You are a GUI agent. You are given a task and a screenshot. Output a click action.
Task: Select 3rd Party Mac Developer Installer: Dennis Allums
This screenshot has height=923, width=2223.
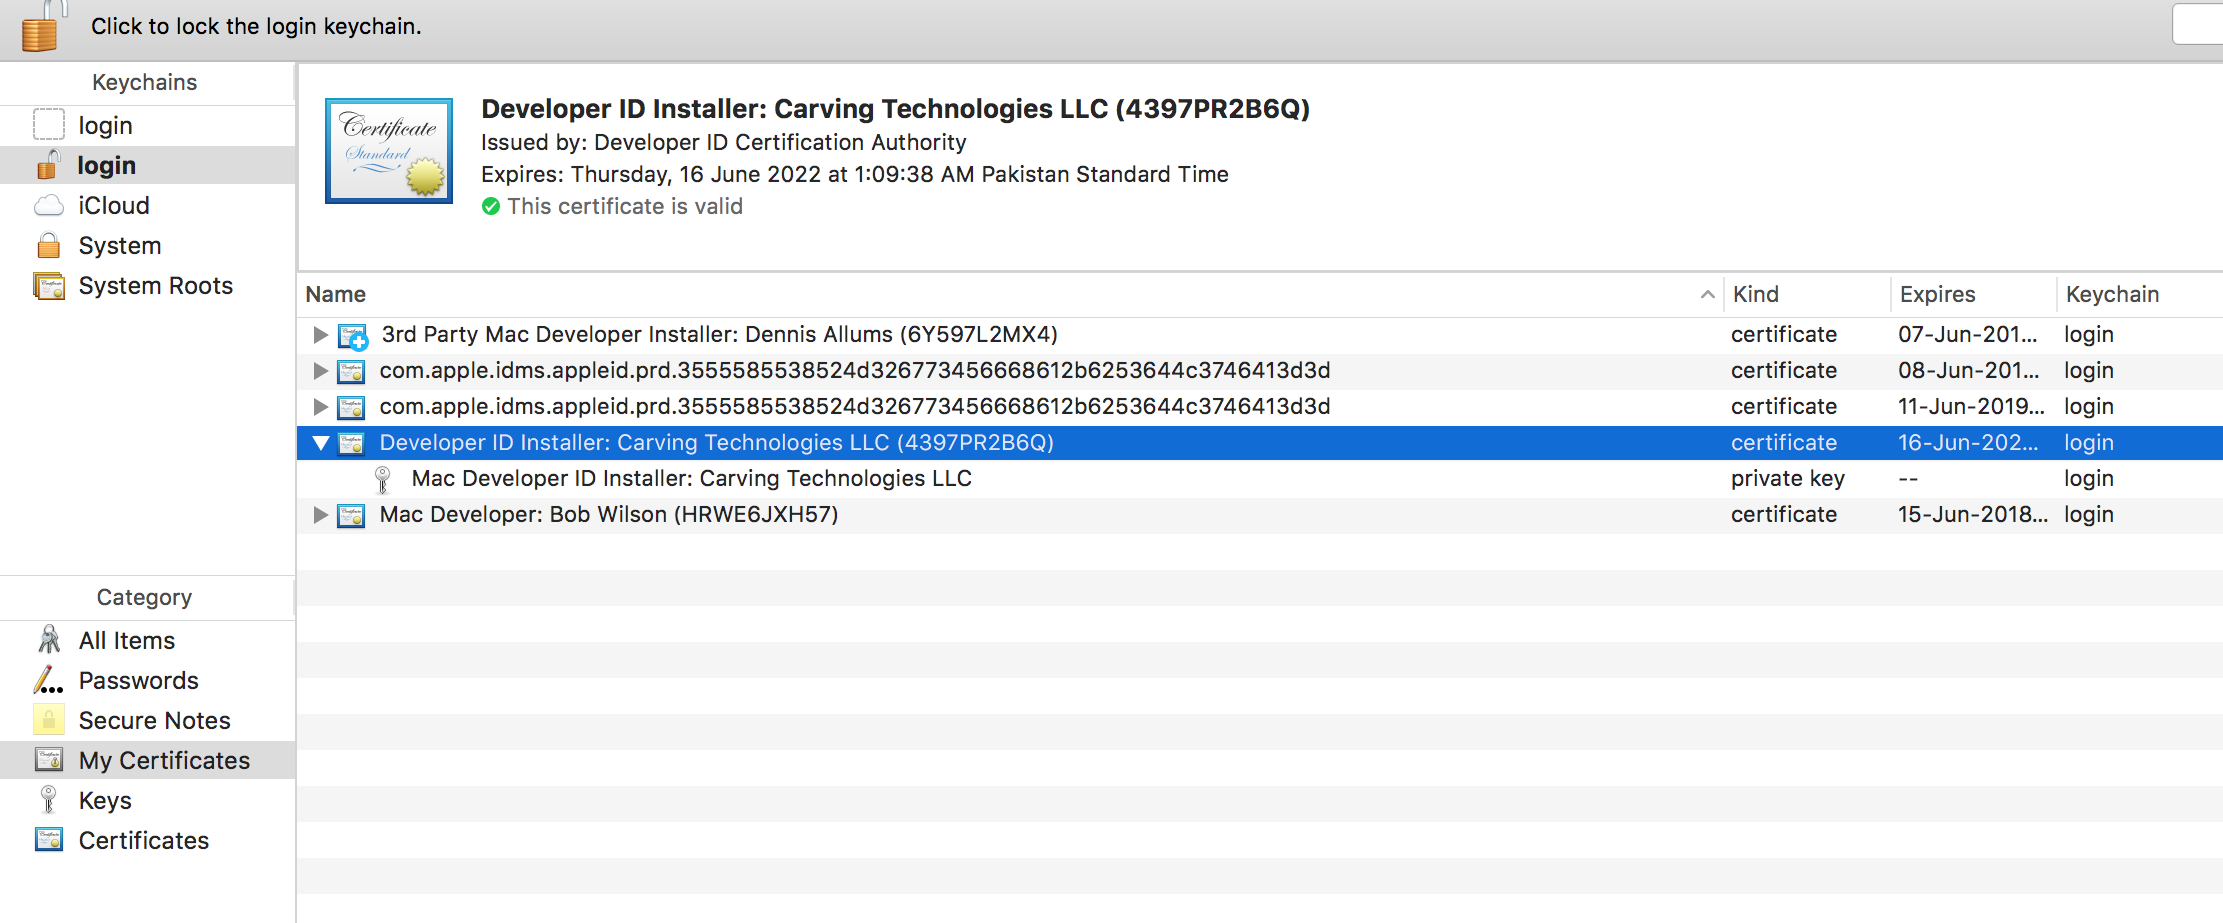[x=719, y=334]
